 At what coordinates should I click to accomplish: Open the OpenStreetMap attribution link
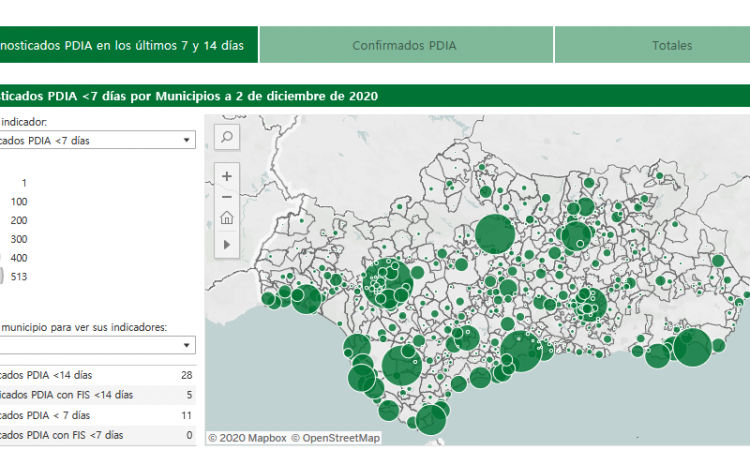coord(334,438)
